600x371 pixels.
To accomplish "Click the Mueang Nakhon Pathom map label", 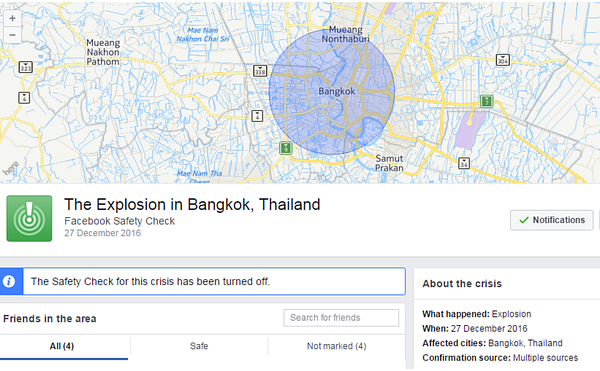I will pos(103,52).
